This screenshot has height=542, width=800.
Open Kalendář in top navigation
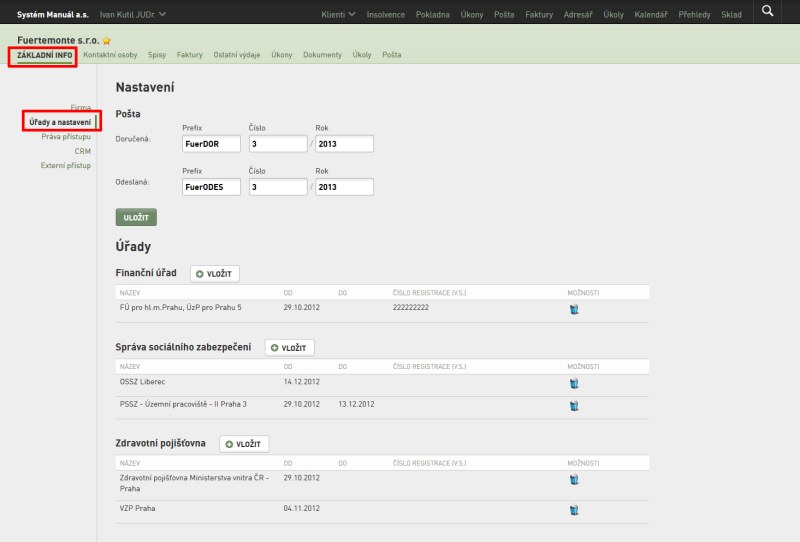(x=651, y=15)
